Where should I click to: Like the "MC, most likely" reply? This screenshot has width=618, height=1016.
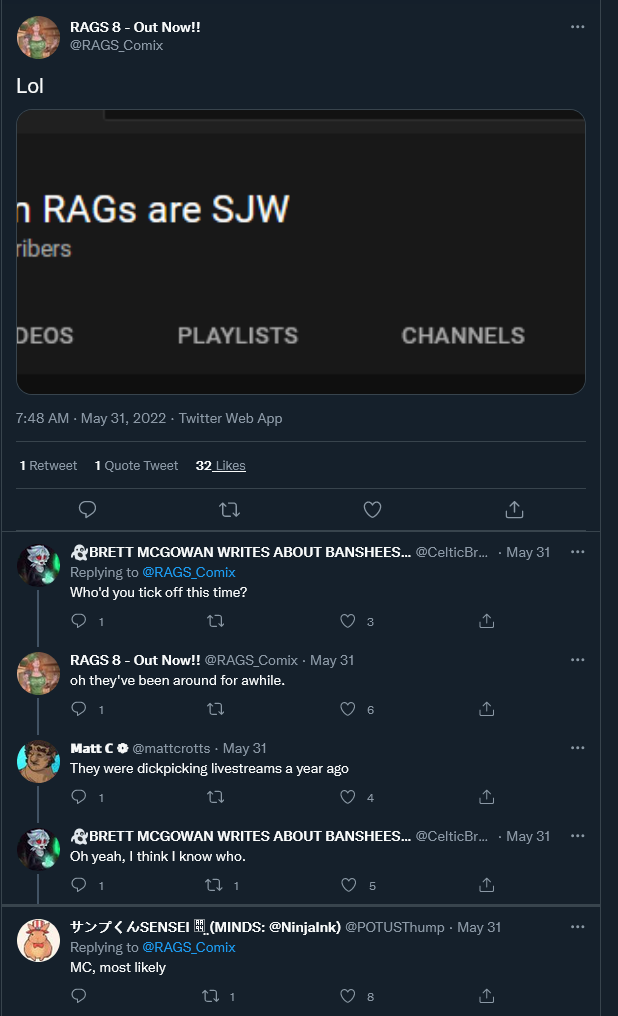click(x=348, y=995)
